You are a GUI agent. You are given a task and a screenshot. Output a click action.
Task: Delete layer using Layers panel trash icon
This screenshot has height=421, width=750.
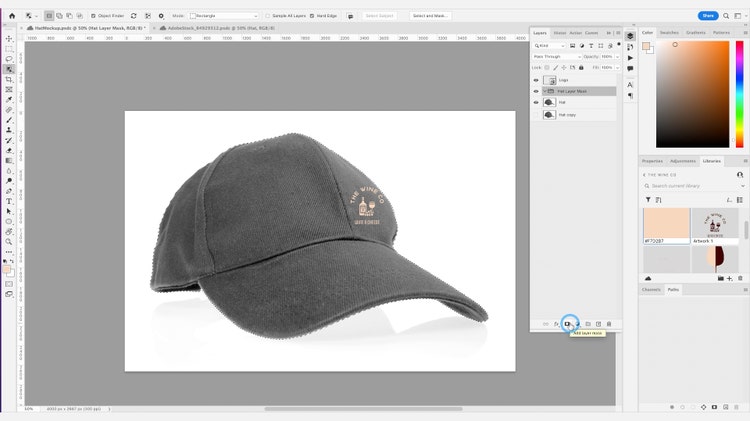click(x=609, y=324)
